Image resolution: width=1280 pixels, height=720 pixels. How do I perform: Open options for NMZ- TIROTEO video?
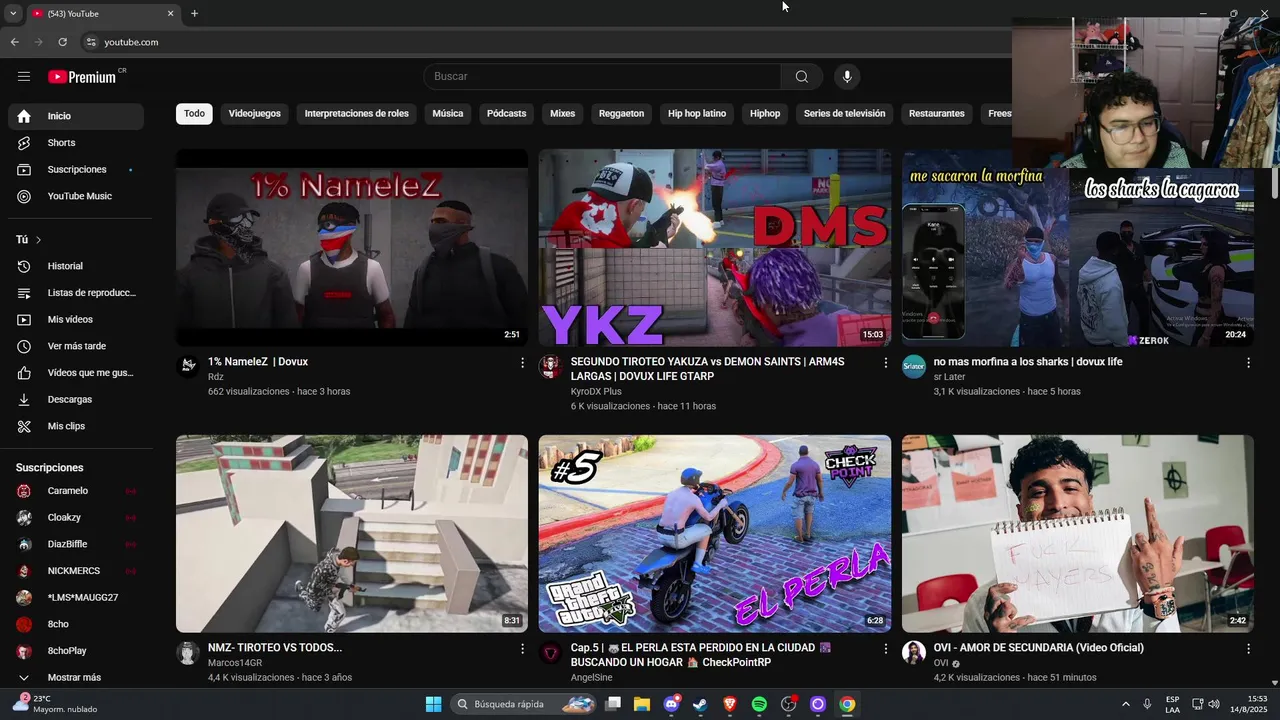[522, 649]
